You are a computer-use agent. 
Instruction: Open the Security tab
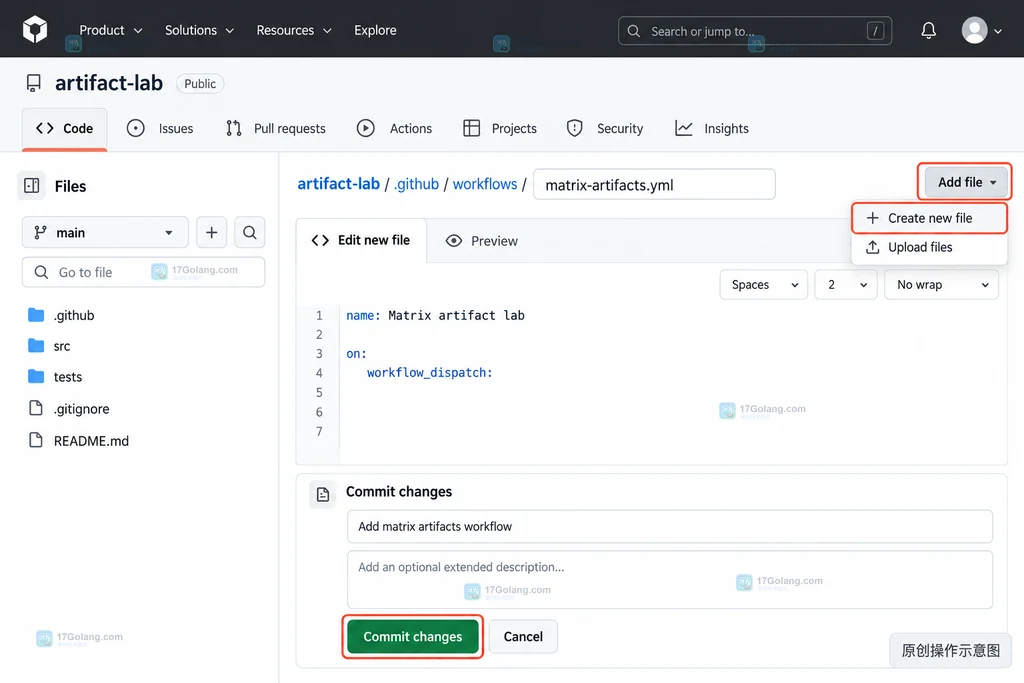click(605, 129)
